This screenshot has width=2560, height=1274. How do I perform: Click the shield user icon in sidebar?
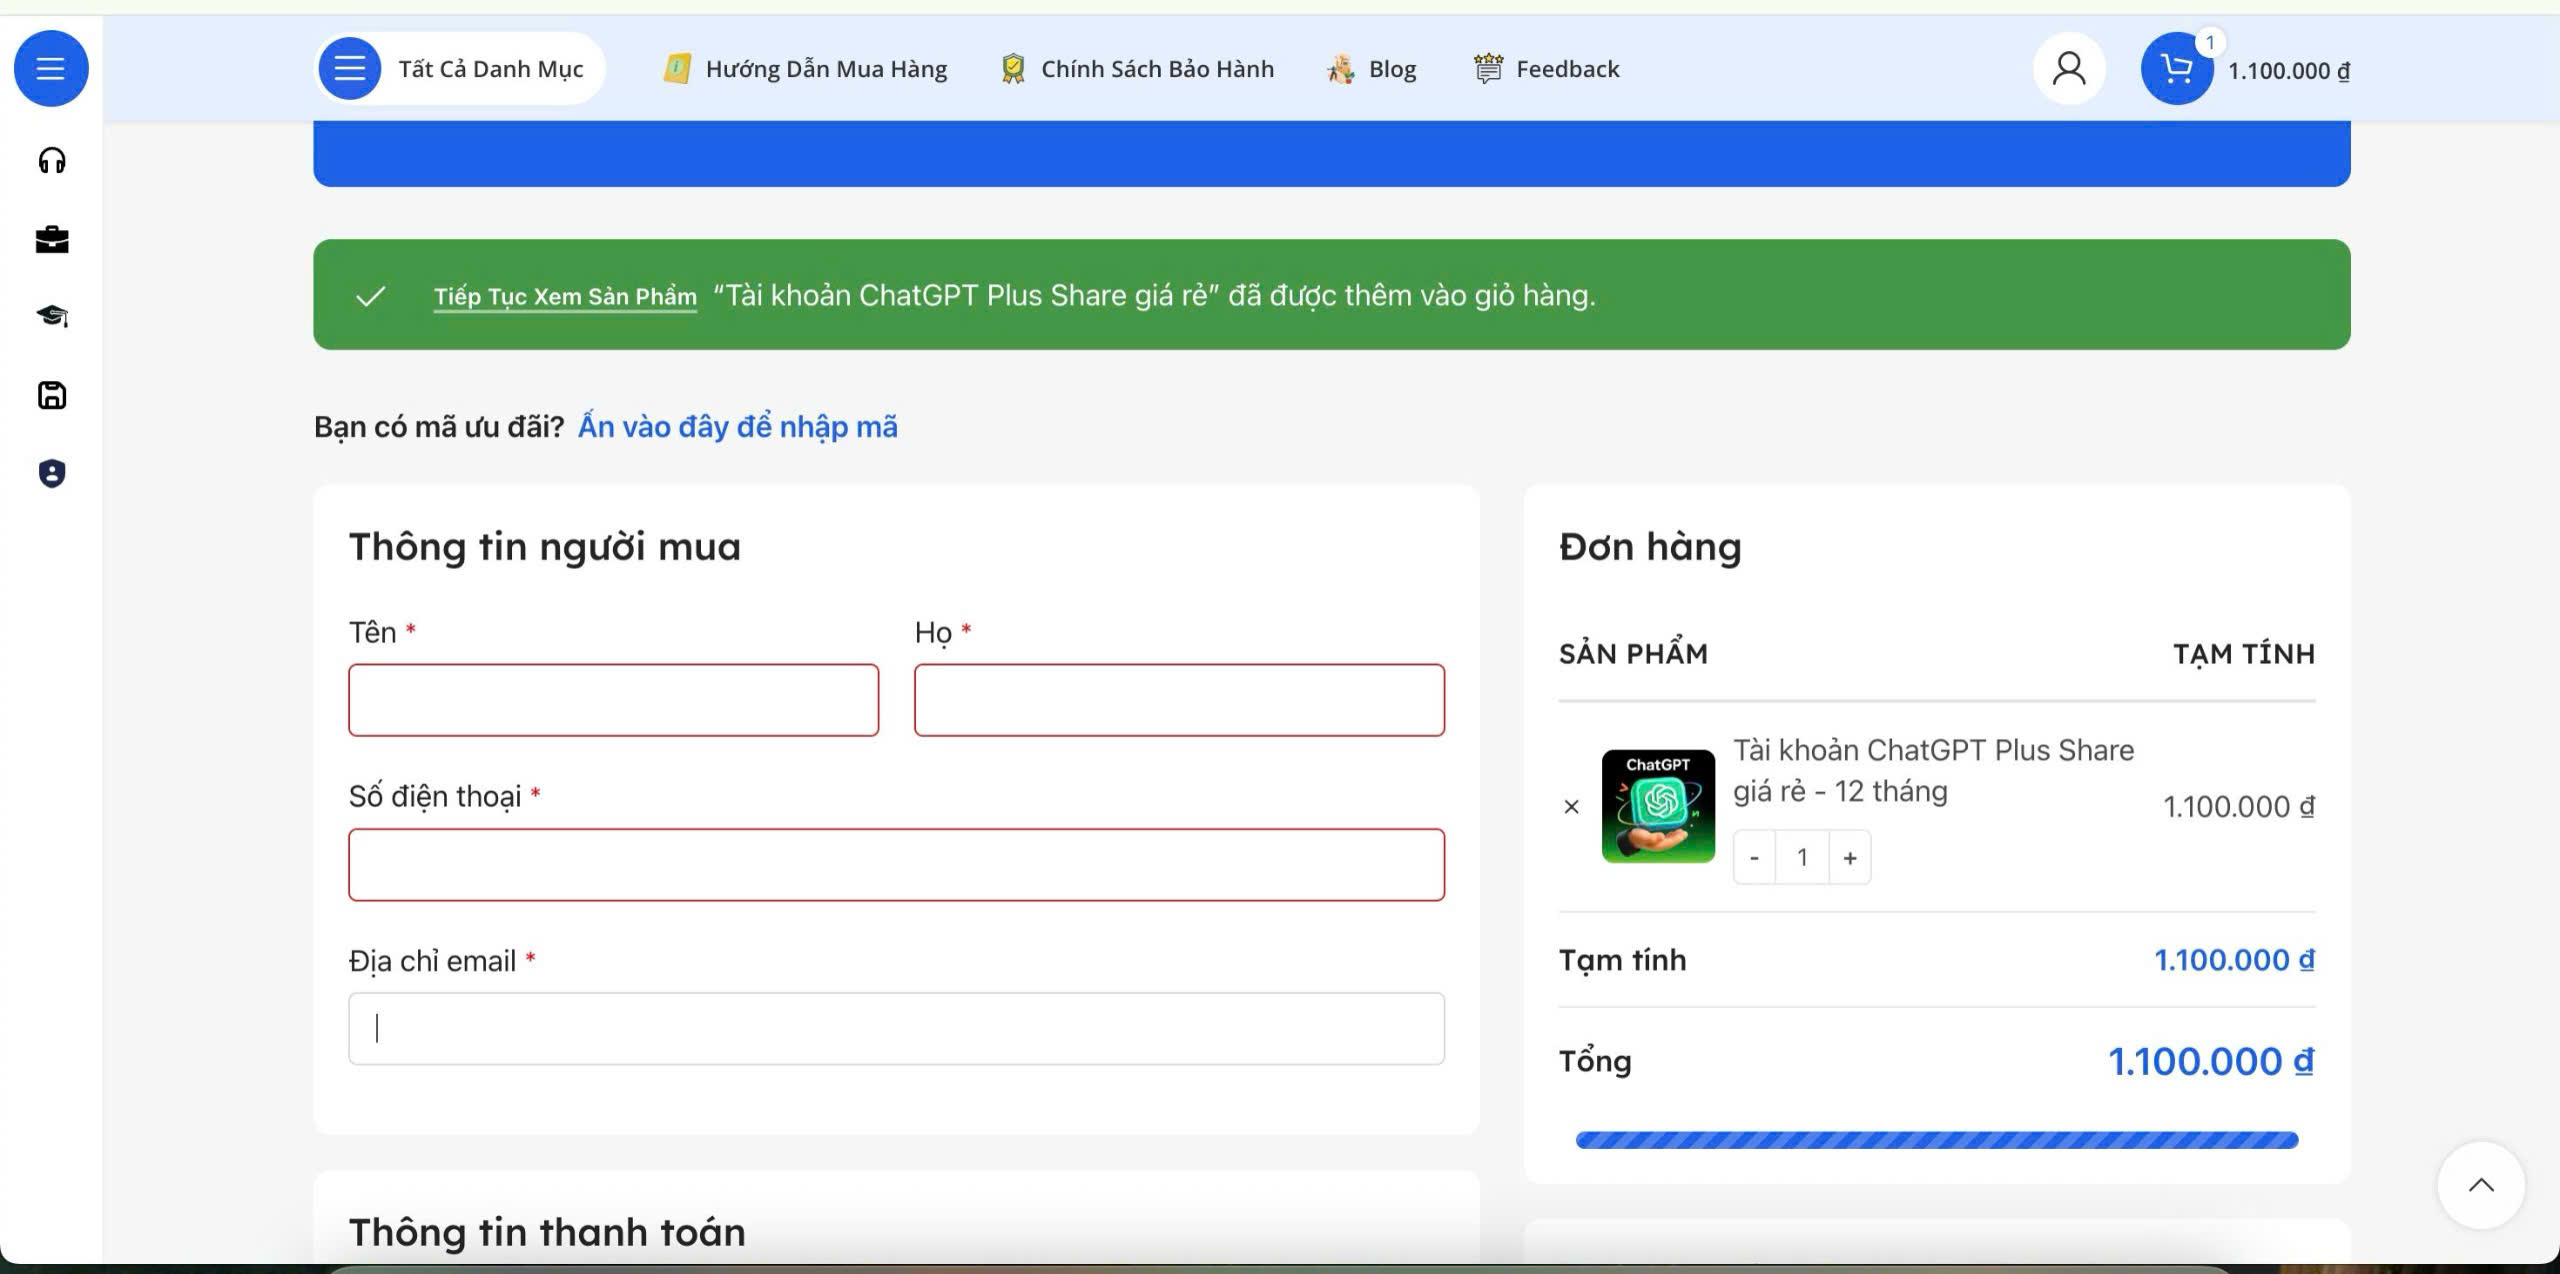[x=52, y=473]
